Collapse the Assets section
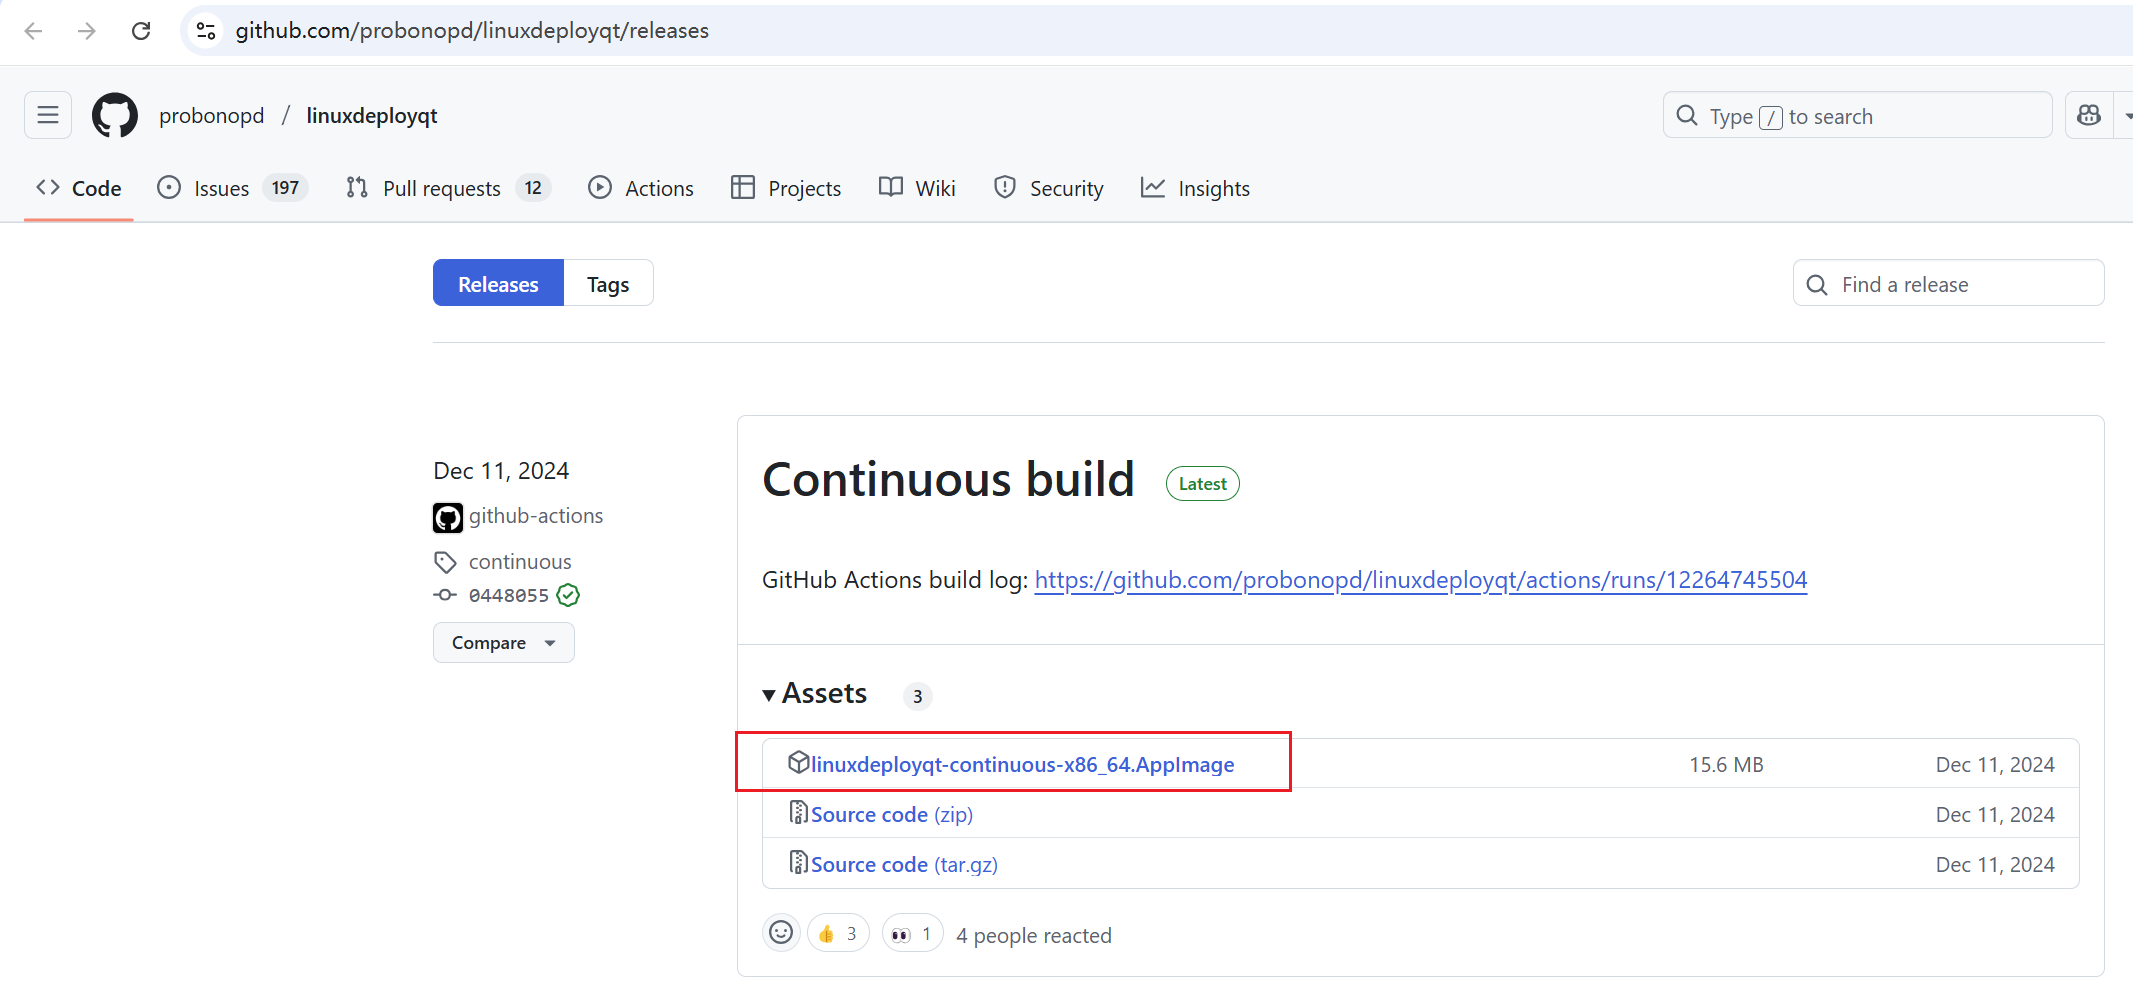 (814, 693)
